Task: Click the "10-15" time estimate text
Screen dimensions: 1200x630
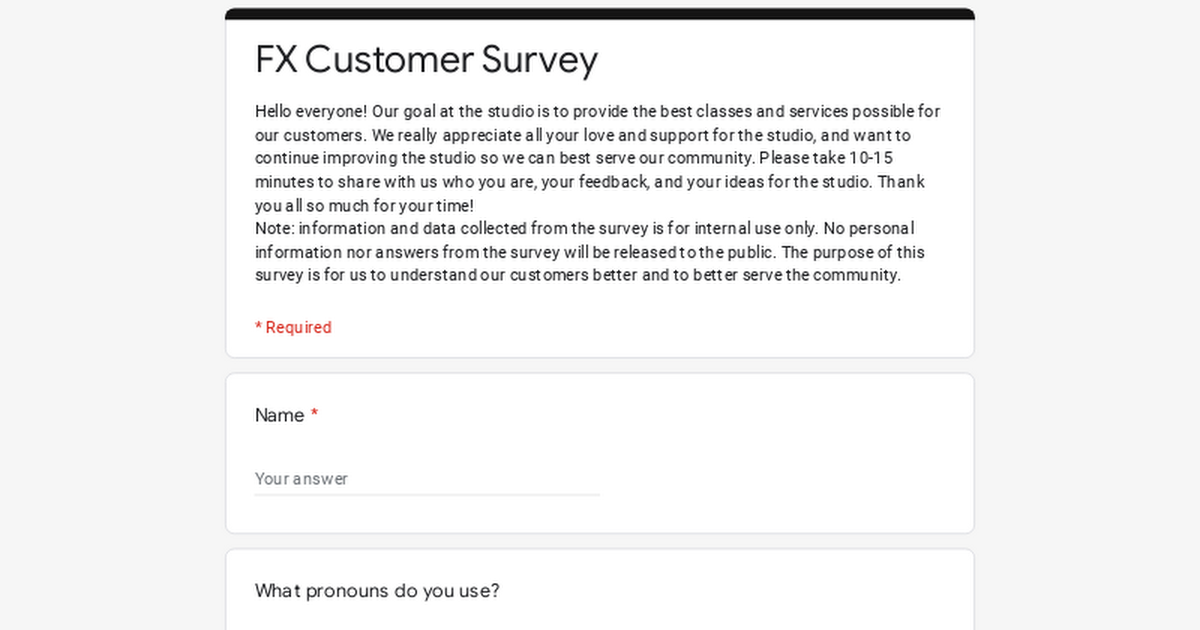Action: tap(871, 159)
